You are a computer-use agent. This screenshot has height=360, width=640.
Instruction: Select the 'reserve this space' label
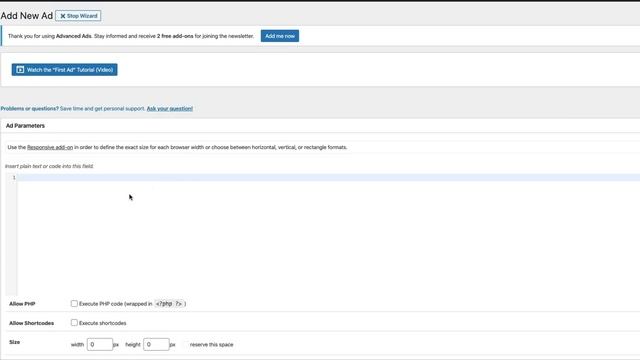[211, 345]
